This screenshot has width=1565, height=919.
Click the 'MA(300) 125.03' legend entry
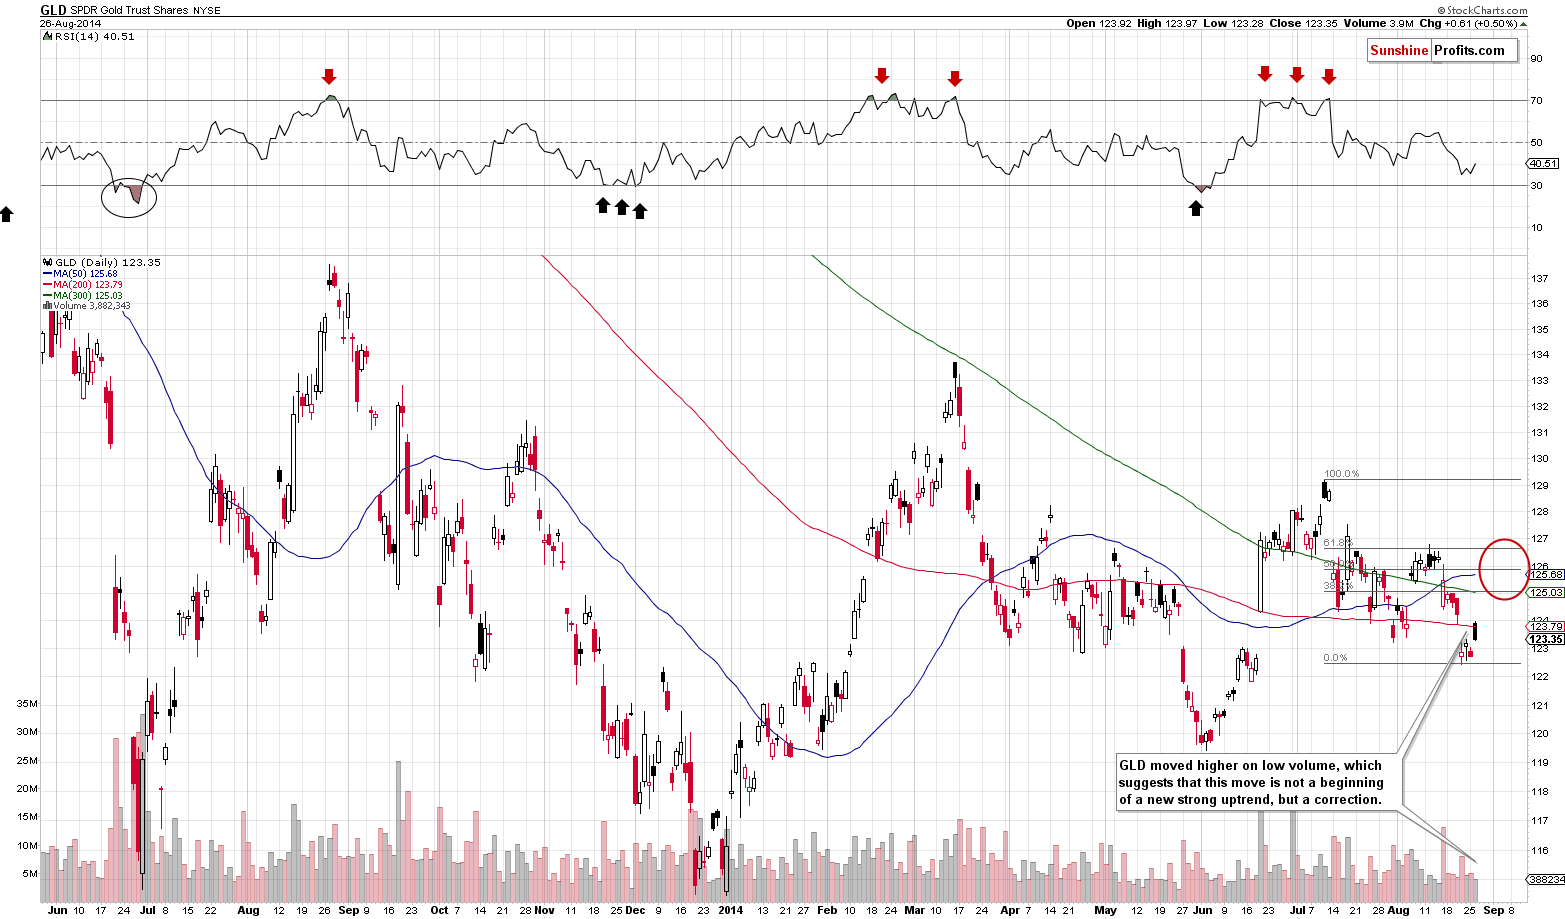[83, 295]
